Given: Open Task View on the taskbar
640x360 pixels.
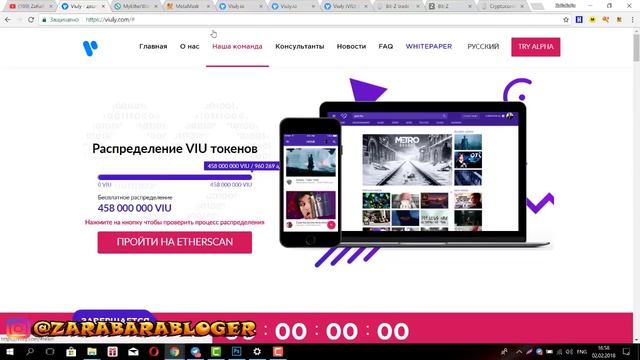Looking at the screenshot, I should (50, 351).
